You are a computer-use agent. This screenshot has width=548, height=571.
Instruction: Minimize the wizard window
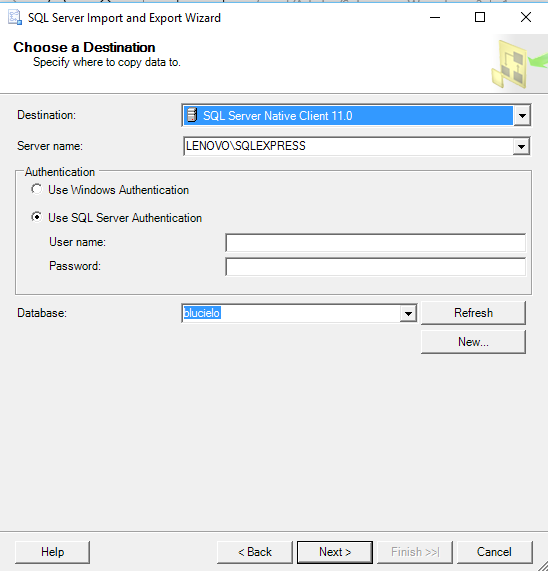435,17
